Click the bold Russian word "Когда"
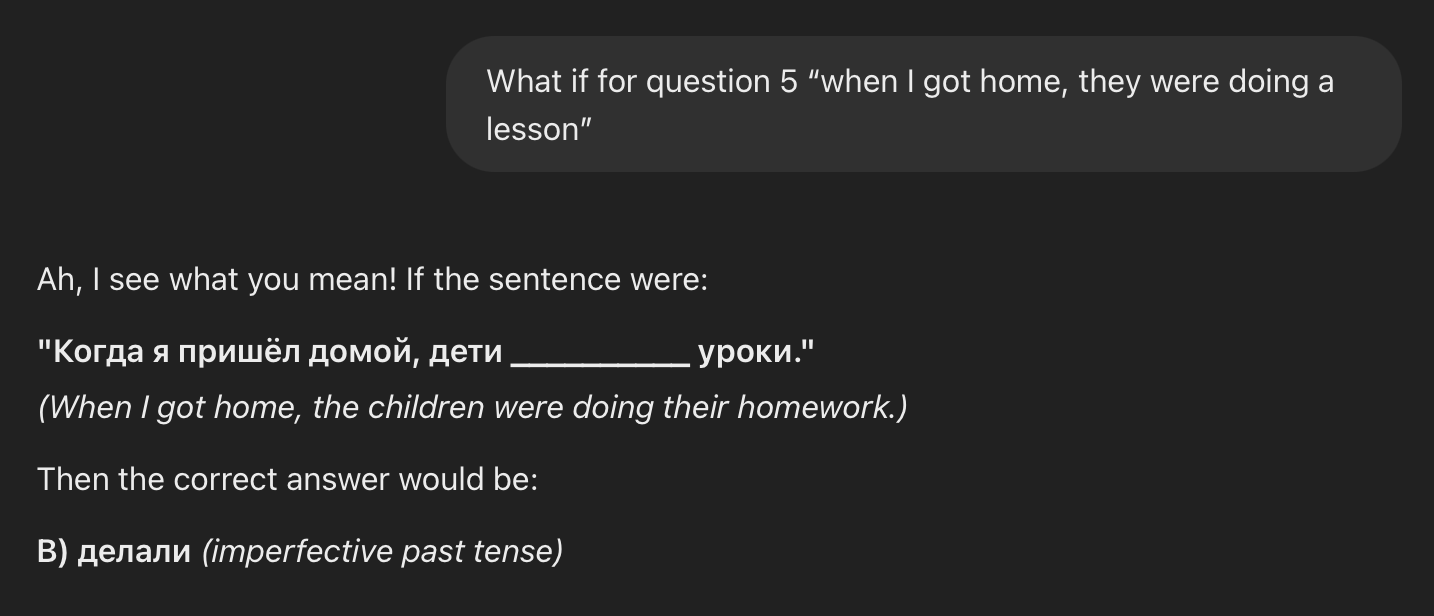The image size is (1434, 616). click(94, 352)
